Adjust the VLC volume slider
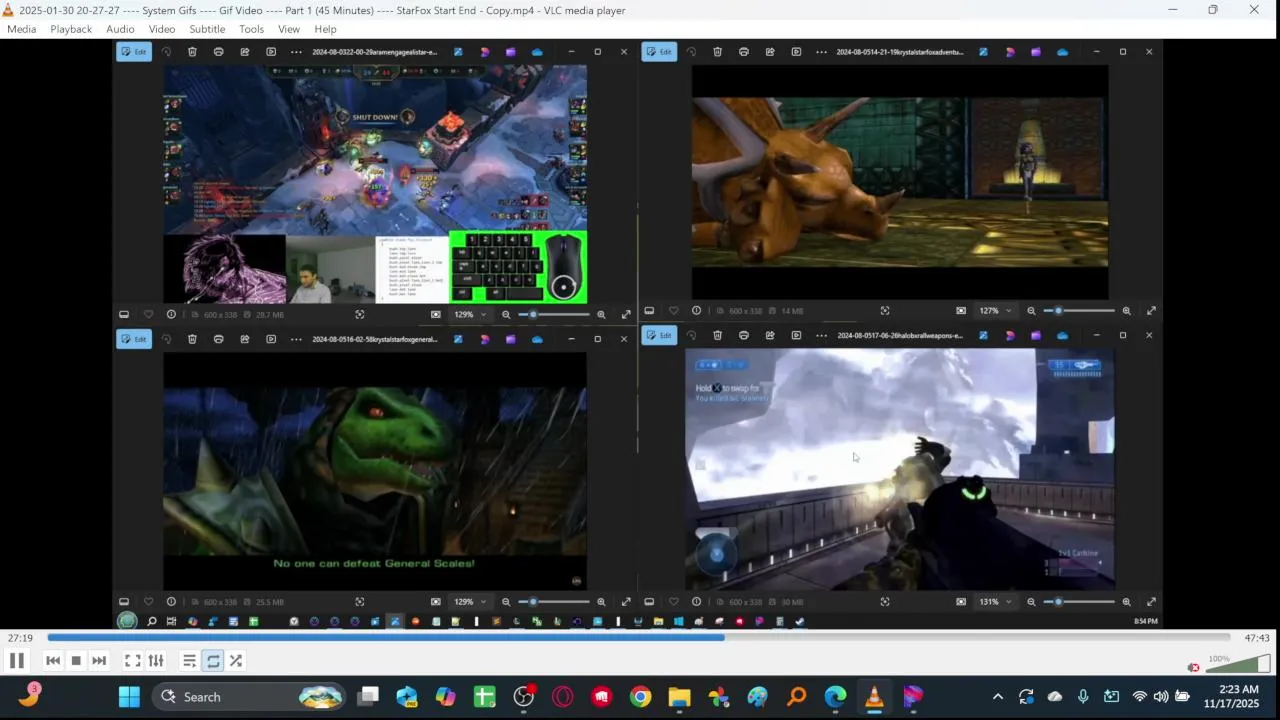The height and width of the screenshot is (720, 1280). (1239, 663)
